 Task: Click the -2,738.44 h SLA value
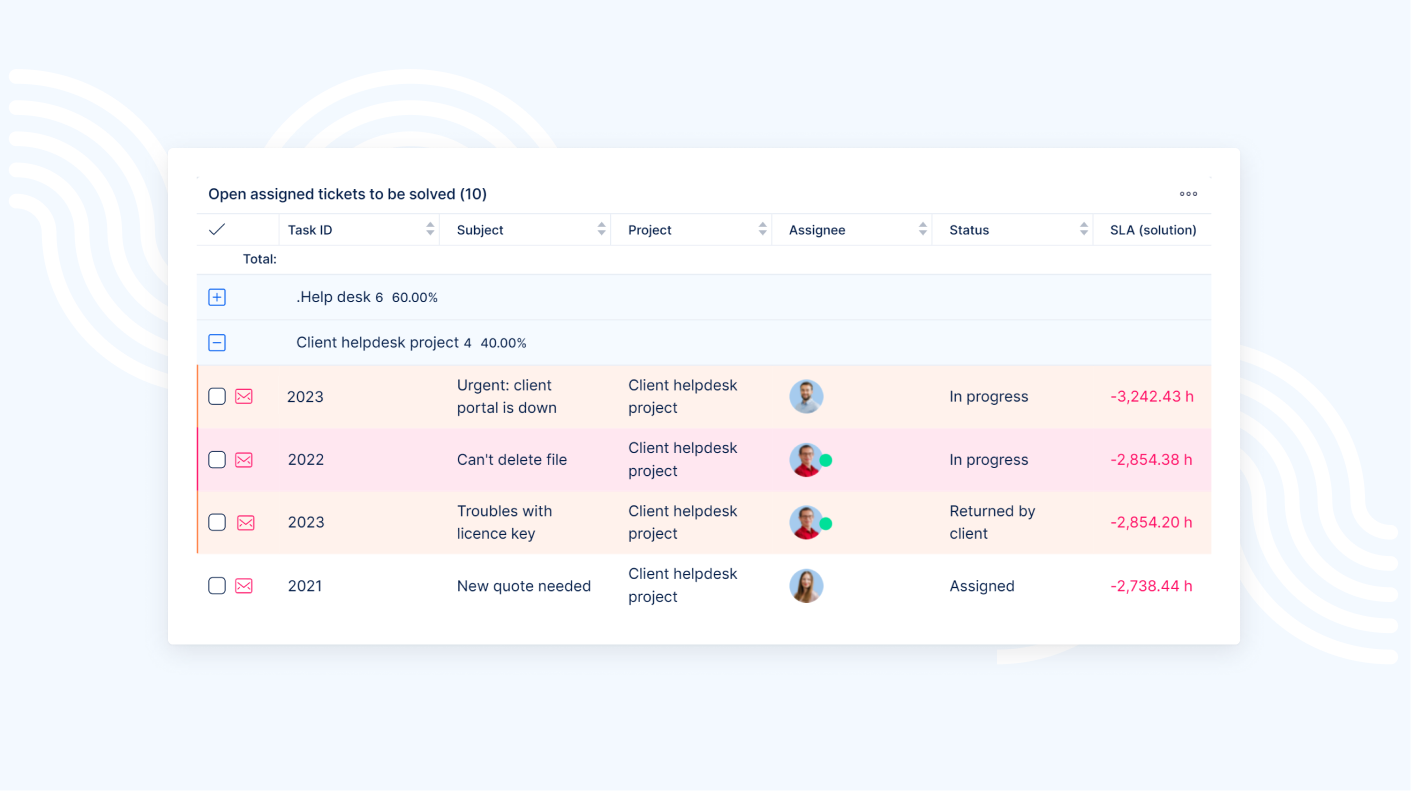(x=1151, y=586)
